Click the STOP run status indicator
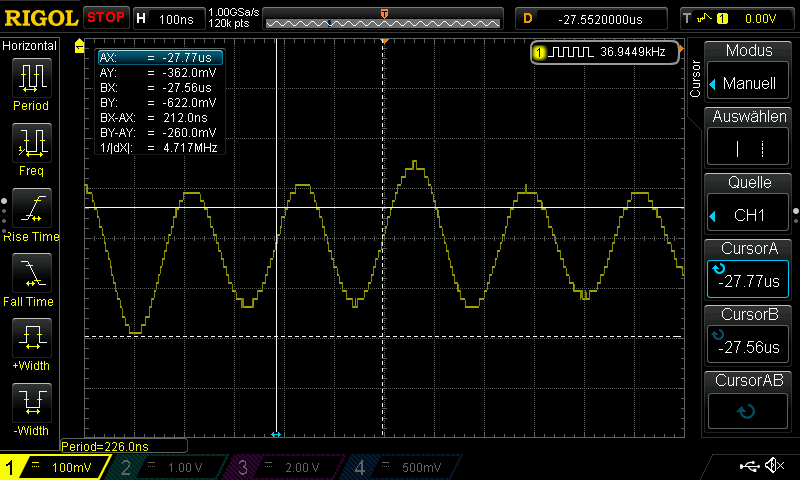 (106, 18)
